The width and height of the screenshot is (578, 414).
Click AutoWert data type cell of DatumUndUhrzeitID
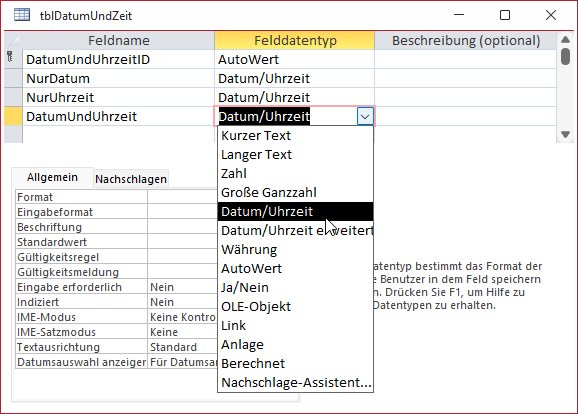(x=295, y=59)
